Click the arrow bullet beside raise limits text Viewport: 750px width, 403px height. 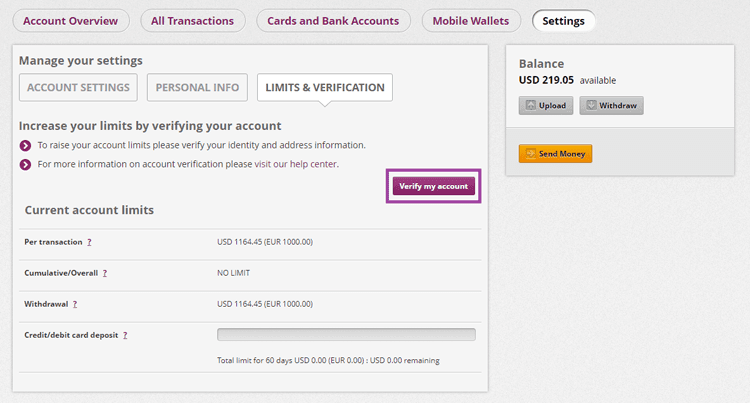click(x=25, y=145)
